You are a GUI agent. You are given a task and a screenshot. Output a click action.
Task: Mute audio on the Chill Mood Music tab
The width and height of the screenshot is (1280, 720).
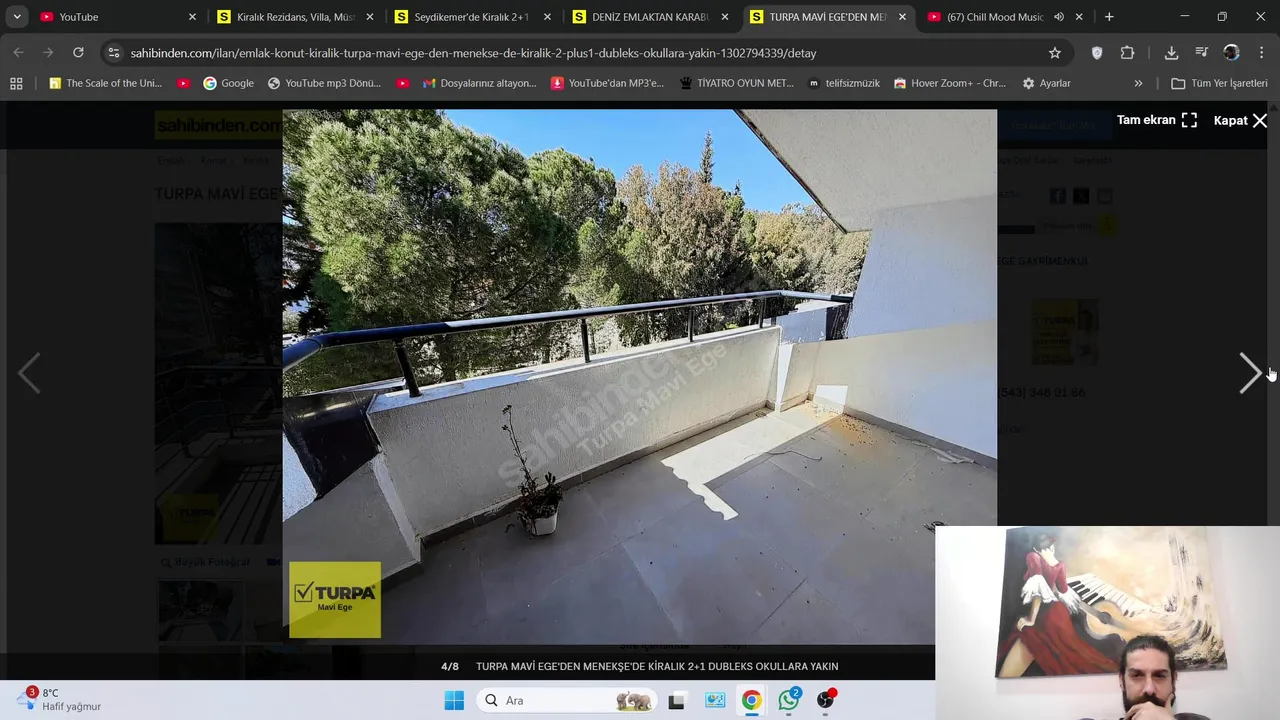[1059, 17]
